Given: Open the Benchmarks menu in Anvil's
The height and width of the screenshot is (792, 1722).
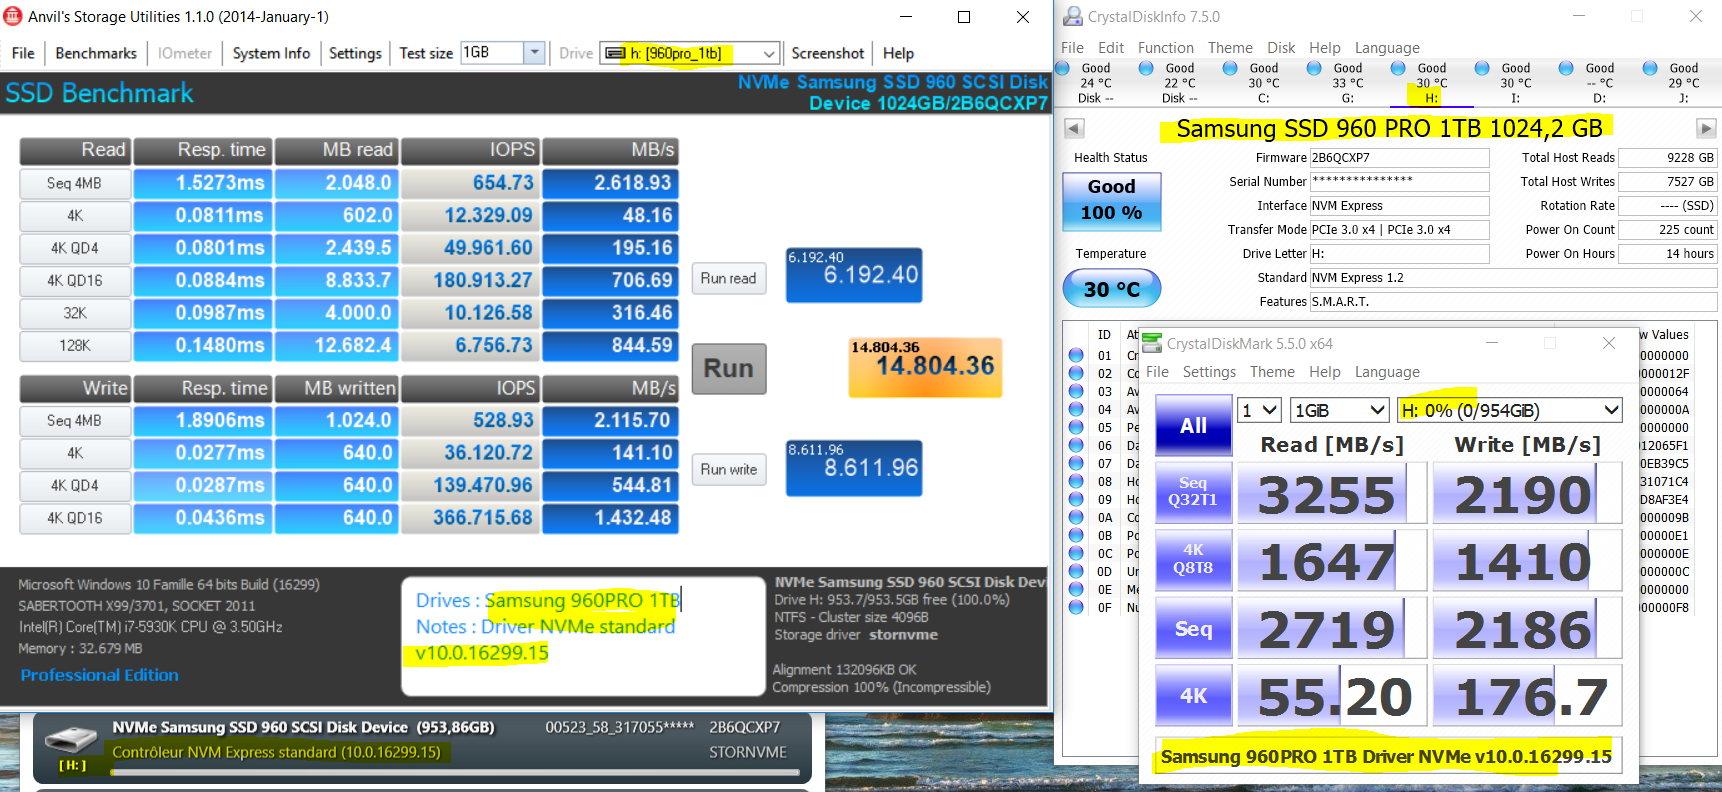Looking at the screenshot, I should [x=96, y=53].
